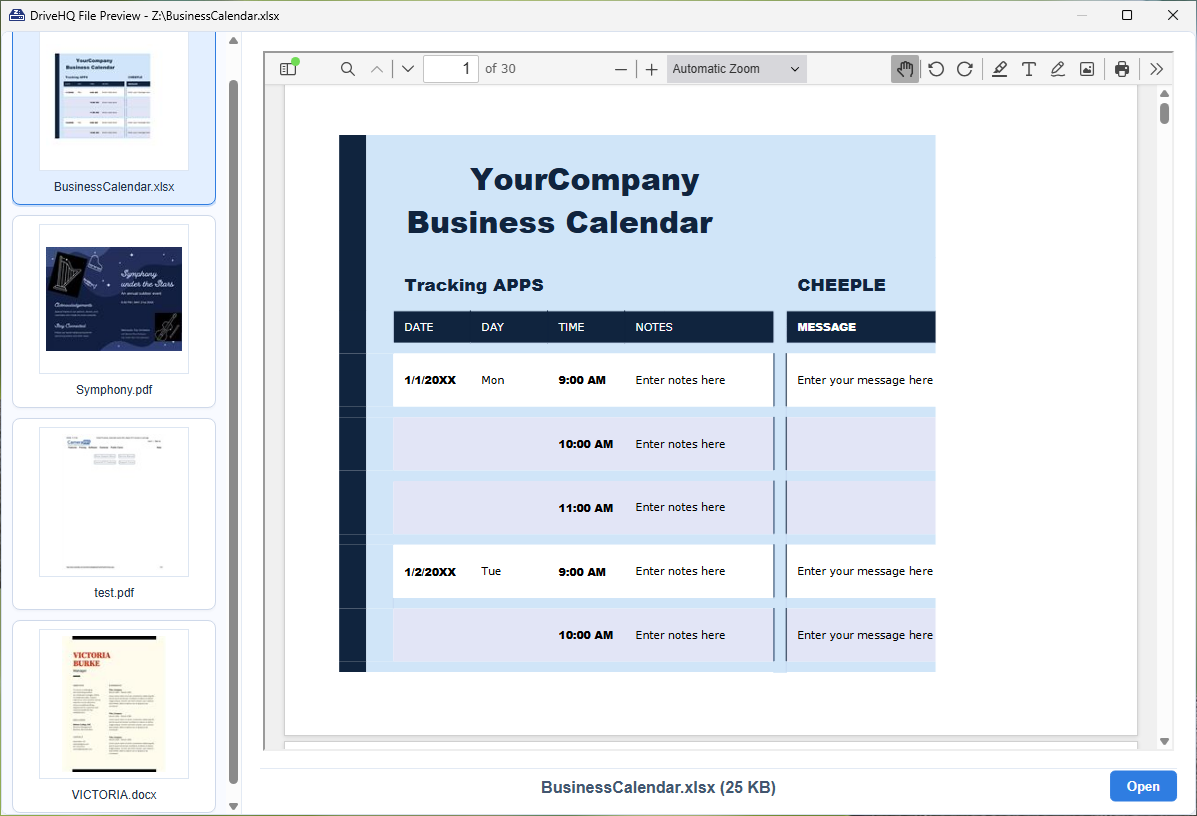The image size is (1197, 816).
Task: Click 'Enter your message here' in Tue row
Action: [865, 571]
